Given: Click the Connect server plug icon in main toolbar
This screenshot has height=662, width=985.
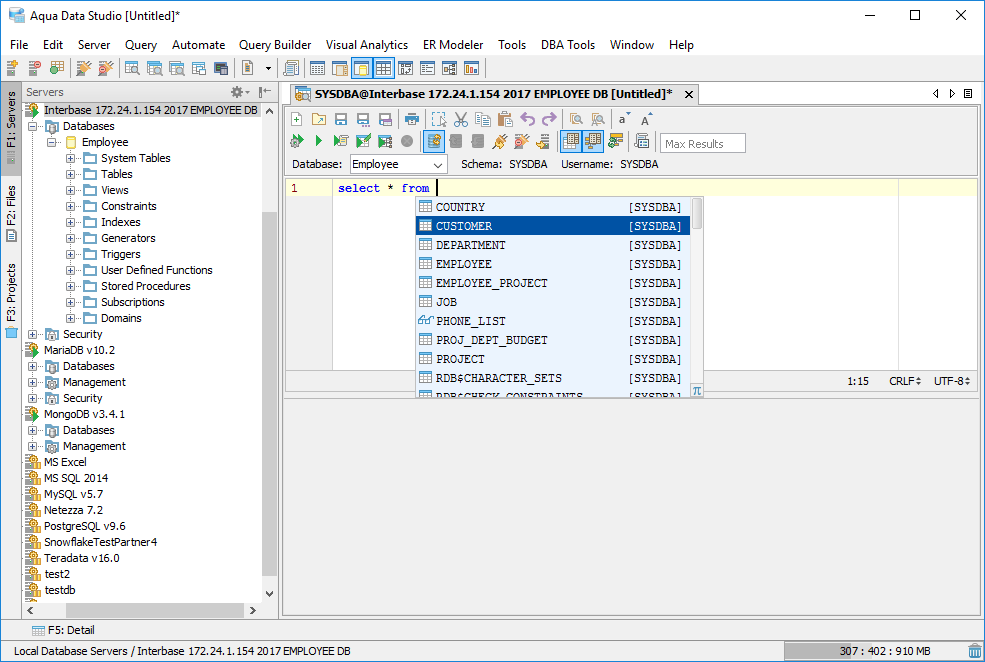Looking at the screenshot, I should point(84,68).
